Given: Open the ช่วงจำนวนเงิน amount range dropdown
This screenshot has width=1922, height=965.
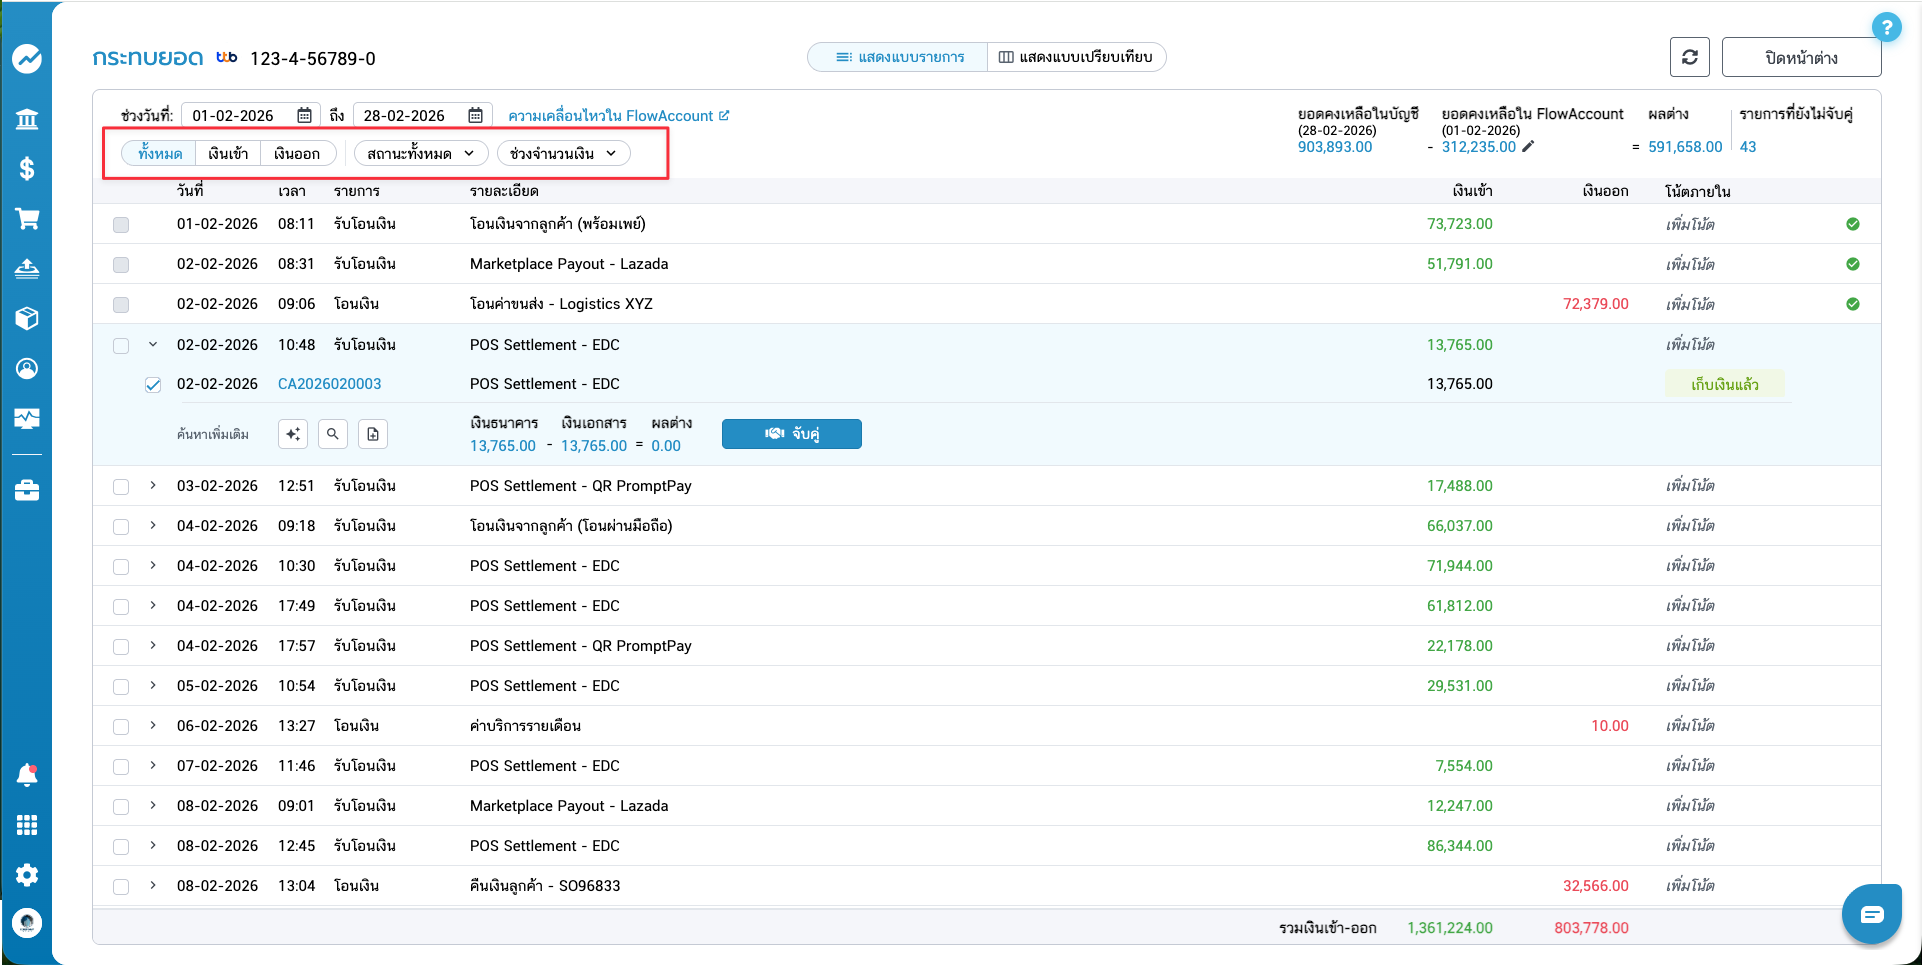Looking at the screenshot, I should coord(563,154).
